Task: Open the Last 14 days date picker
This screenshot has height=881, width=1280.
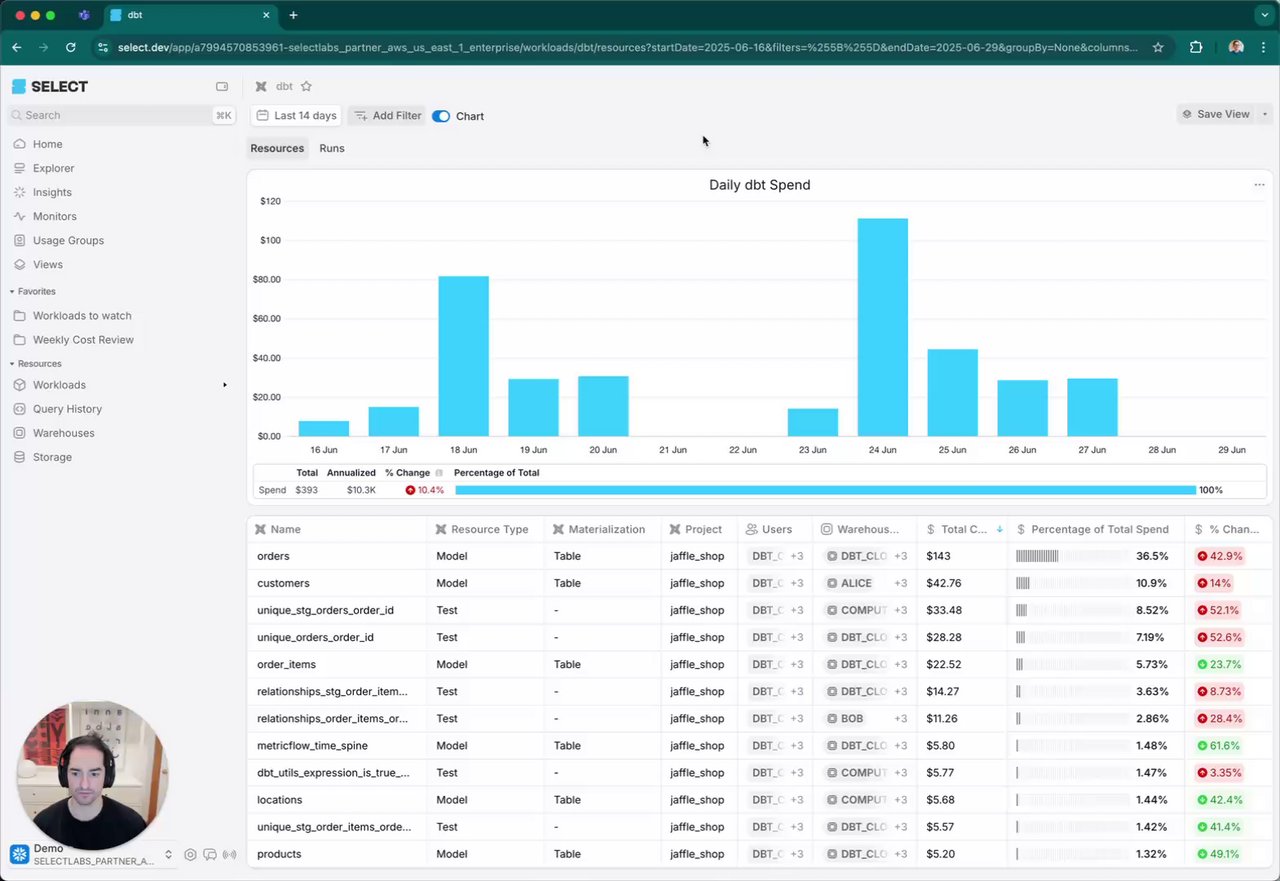Action: click(x=296, y=116)
